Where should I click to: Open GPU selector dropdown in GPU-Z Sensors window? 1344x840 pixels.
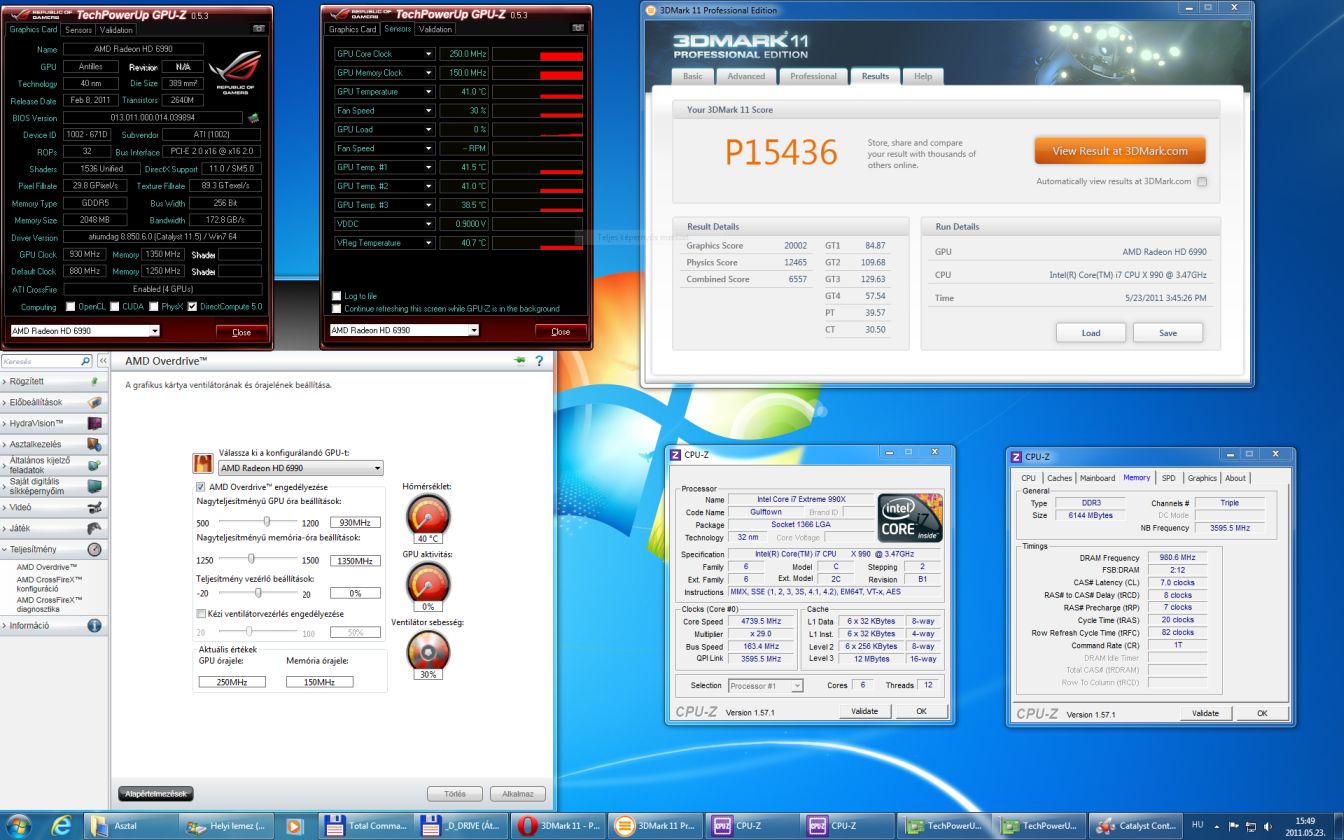(474, 331)
